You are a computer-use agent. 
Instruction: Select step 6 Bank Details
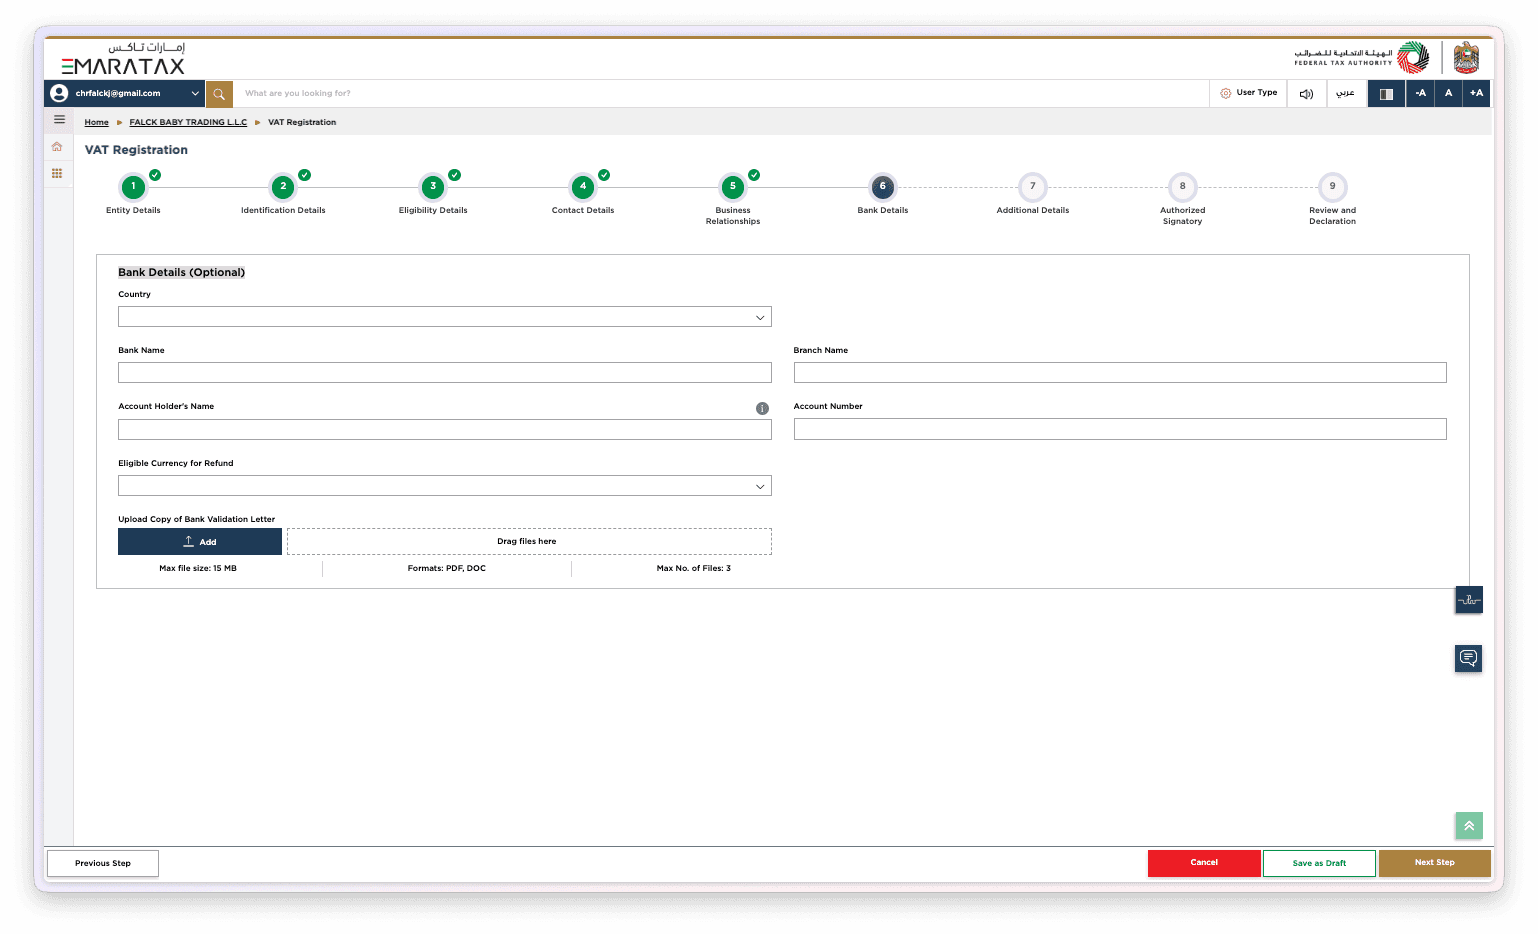point(882,187)
